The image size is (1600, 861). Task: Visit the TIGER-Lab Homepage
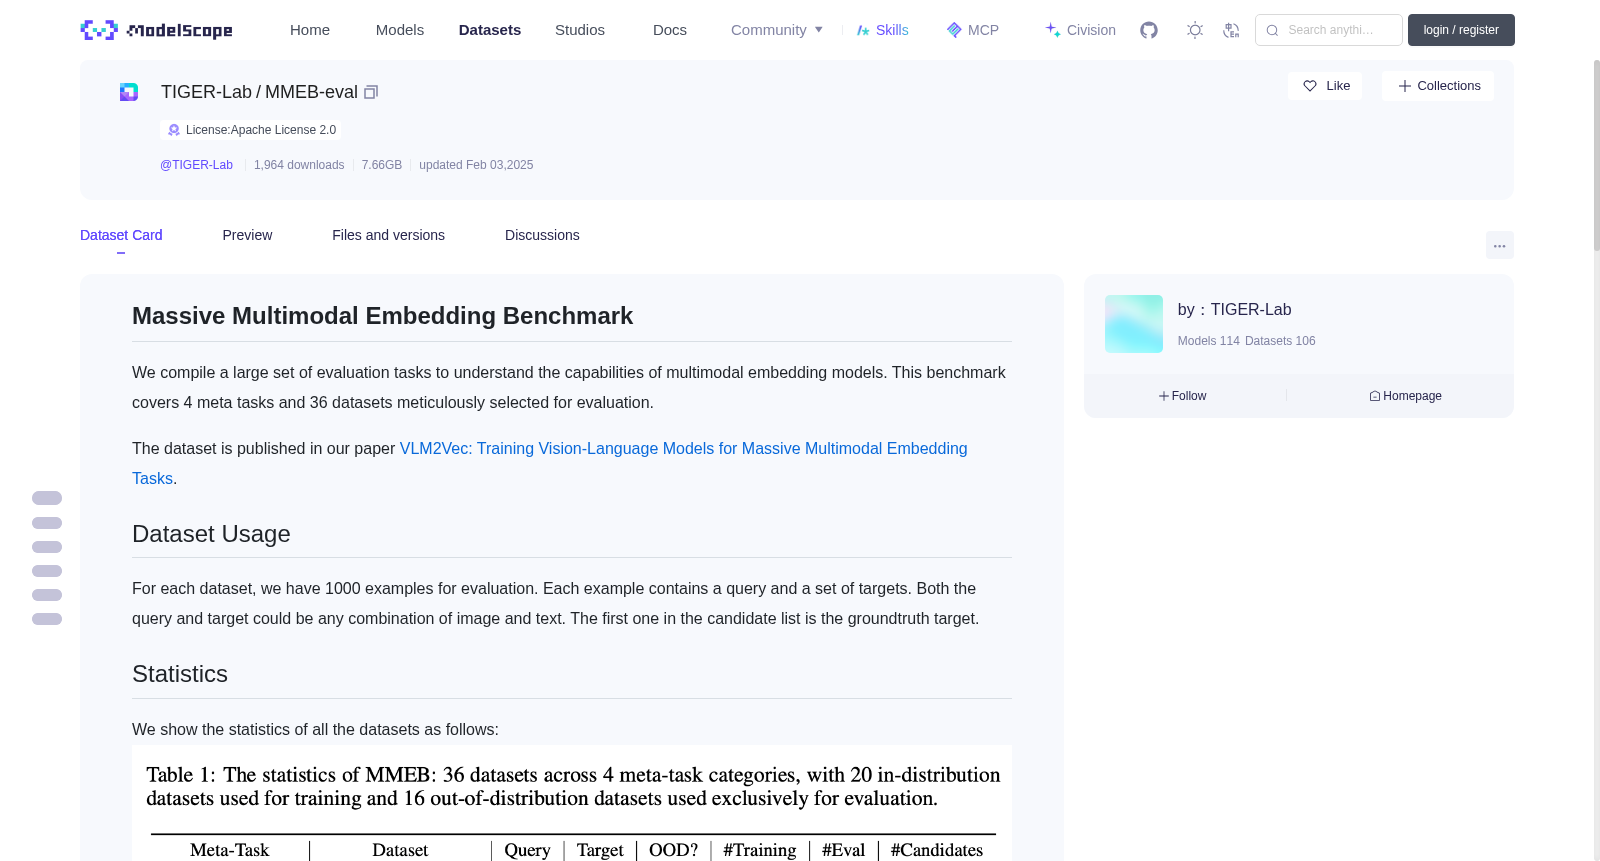coord(1405,396)
